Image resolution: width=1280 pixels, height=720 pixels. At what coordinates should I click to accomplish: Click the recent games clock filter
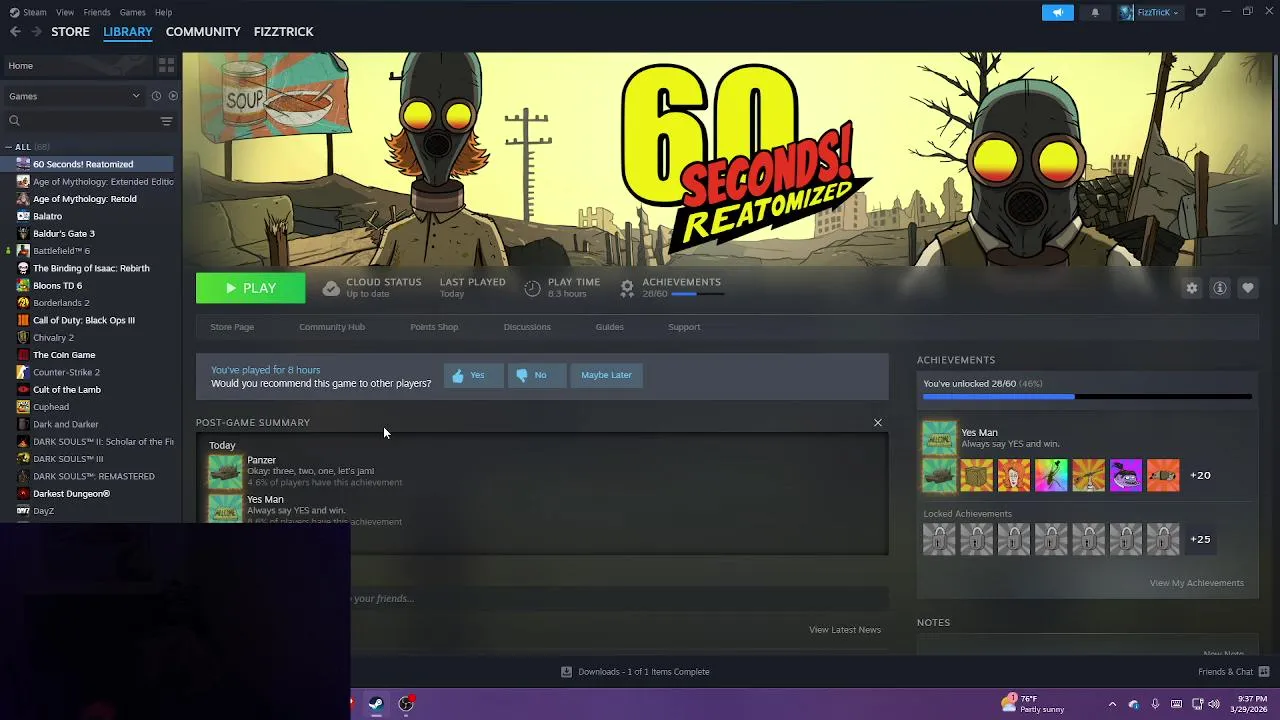click(x=156, y=96)
